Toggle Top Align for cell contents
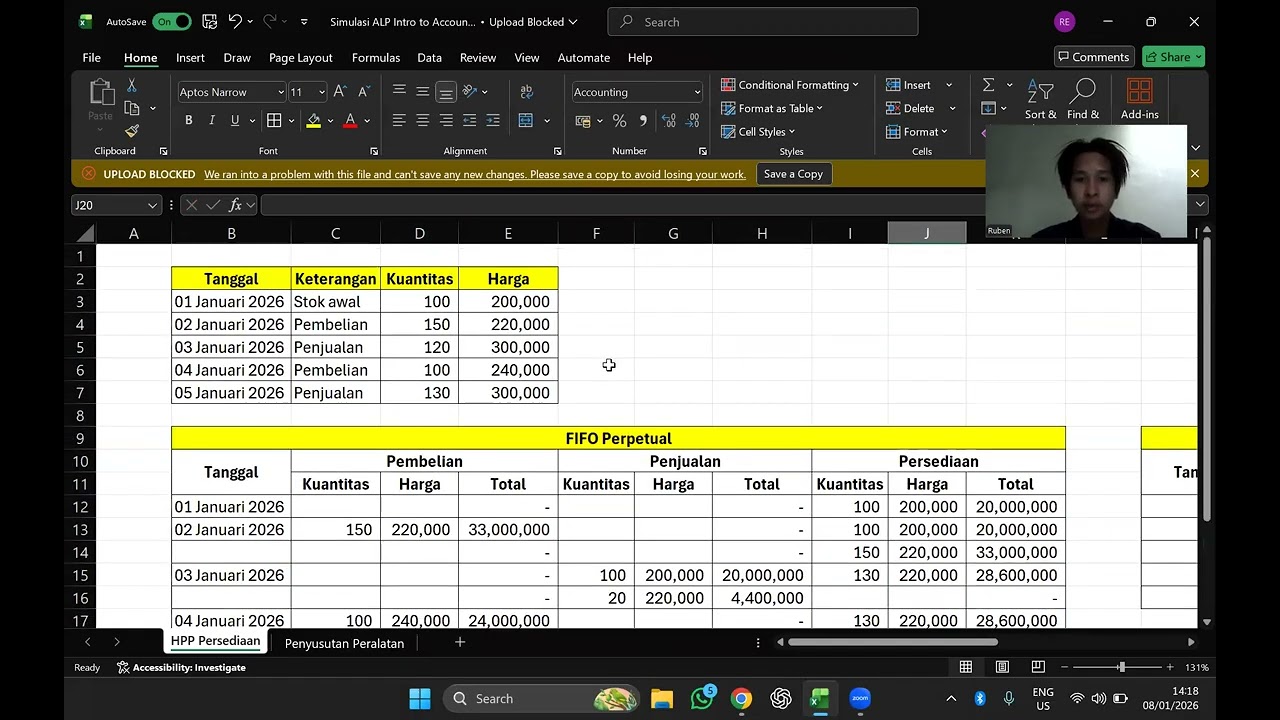 [399, 91]
